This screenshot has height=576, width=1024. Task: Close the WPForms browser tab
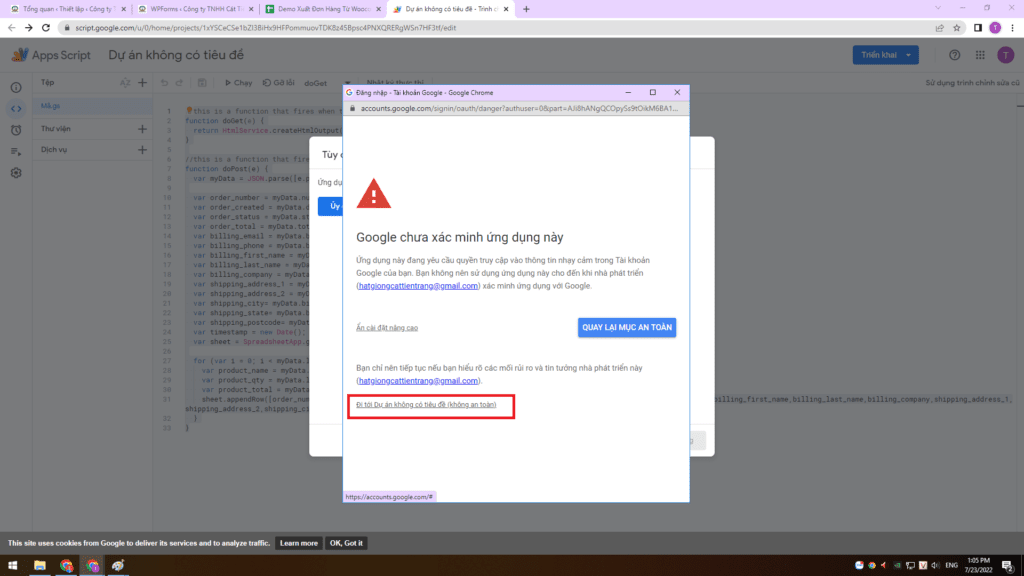tap(251, 9)
